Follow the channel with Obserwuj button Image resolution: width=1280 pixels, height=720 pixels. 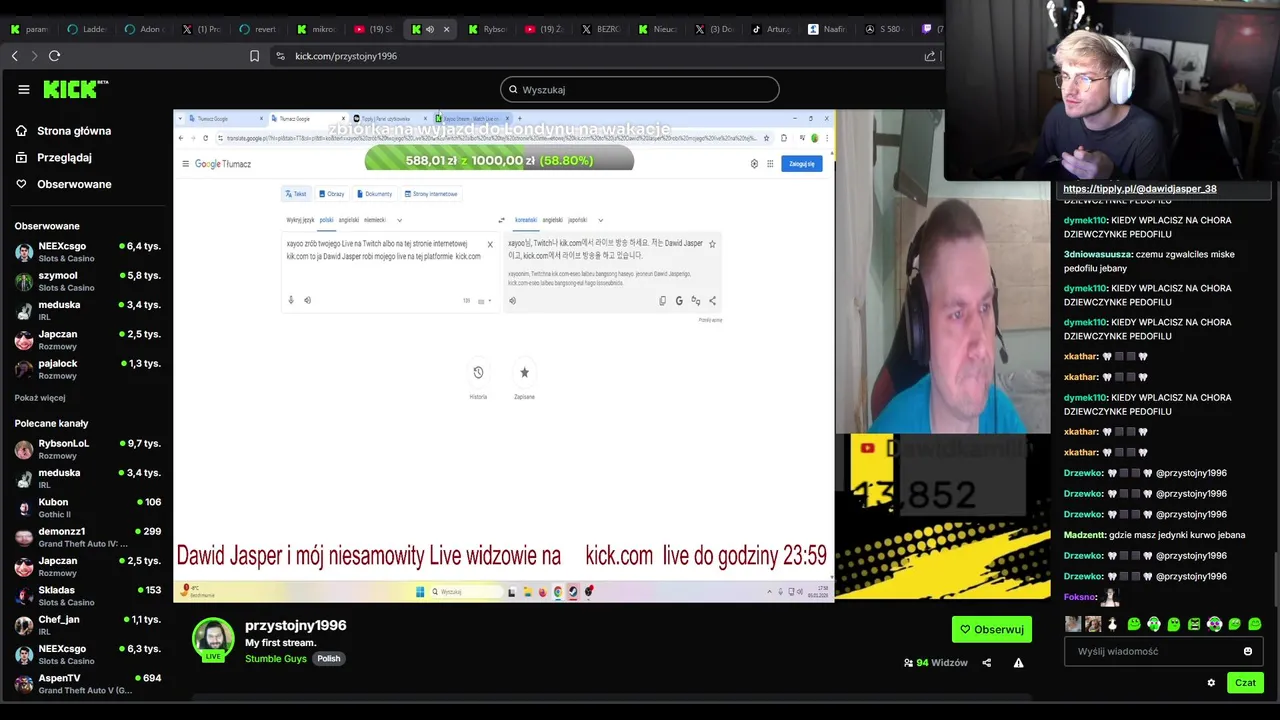pyautogui.click(x=992, y=629)
